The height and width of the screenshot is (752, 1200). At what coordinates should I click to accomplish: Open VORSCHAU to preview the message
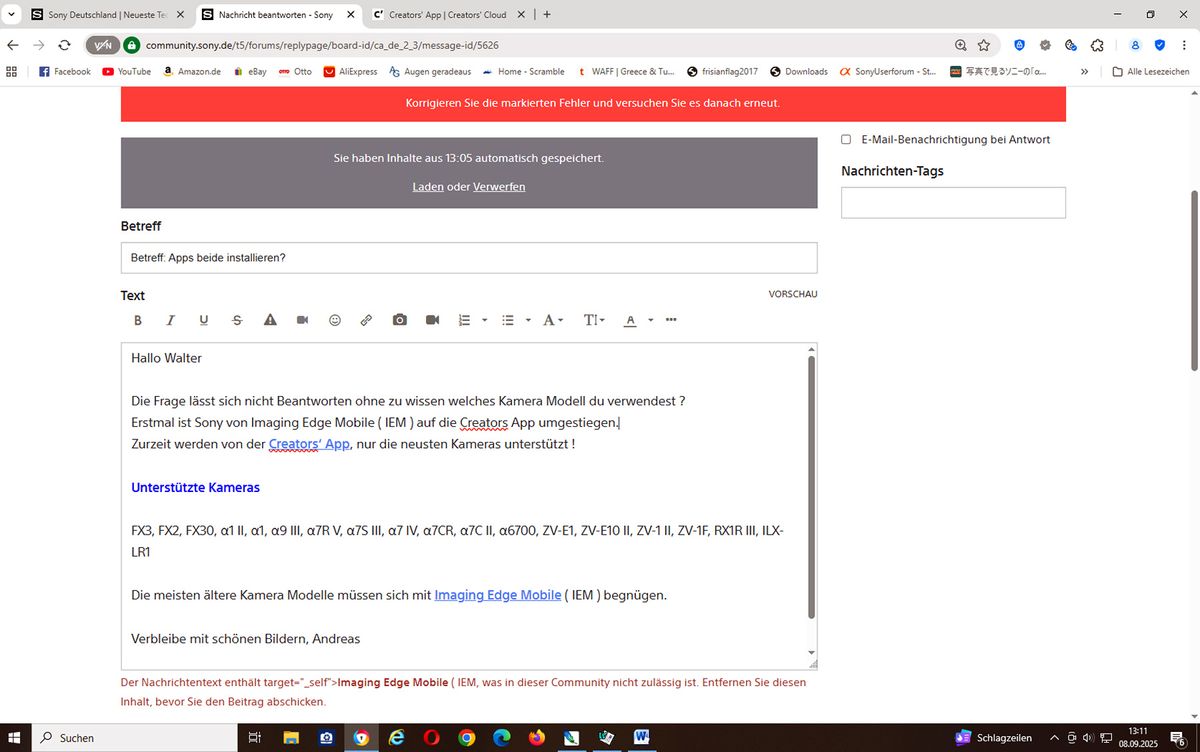click(x=792, y=294)
